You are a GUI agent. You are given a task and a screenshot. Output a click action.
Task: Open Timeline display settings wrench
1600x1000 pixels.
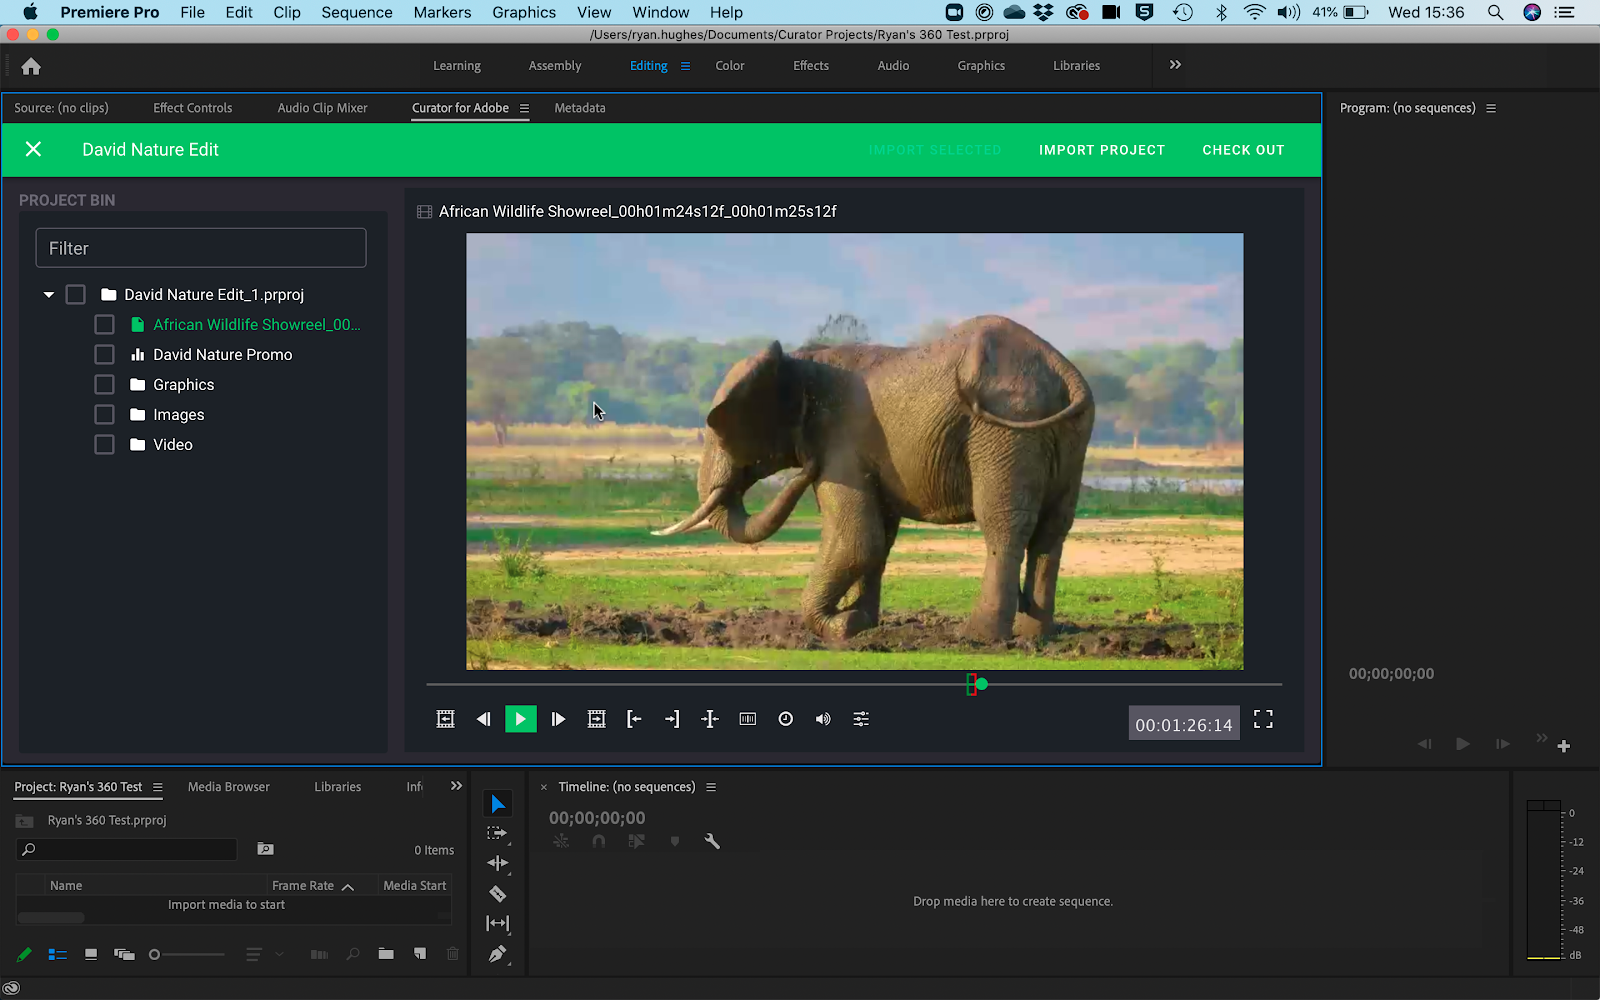coord(712,842)
